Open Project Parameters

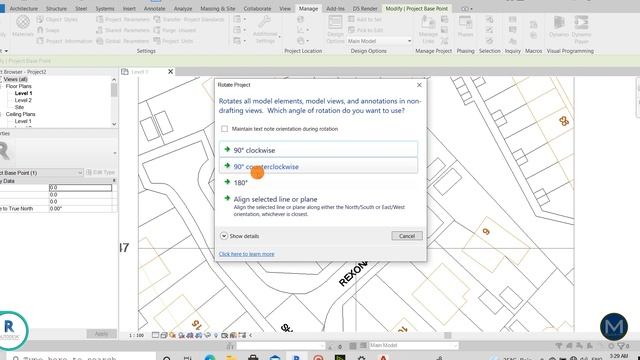tap(123, 19)
